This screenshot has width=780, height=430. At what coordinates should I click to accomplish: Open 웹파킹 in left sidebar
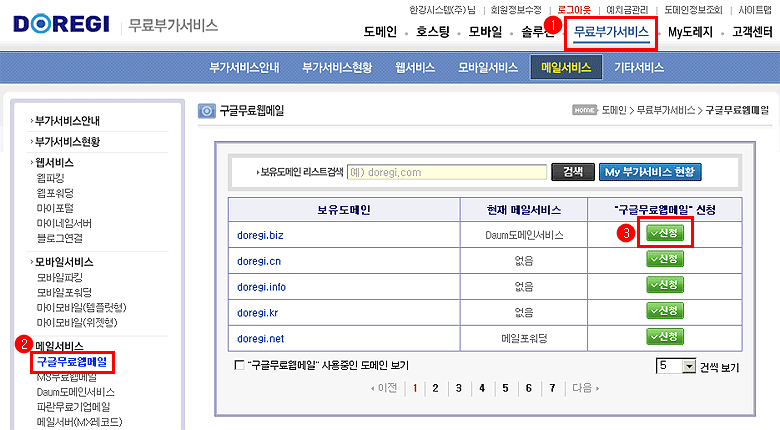click(x=51, y=178)
